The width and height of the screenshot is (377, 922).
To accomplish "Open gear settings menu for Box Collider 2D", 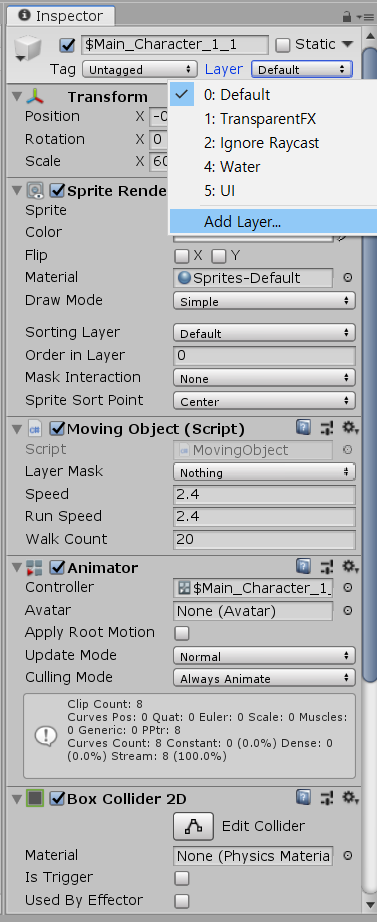I will point(351,798).
